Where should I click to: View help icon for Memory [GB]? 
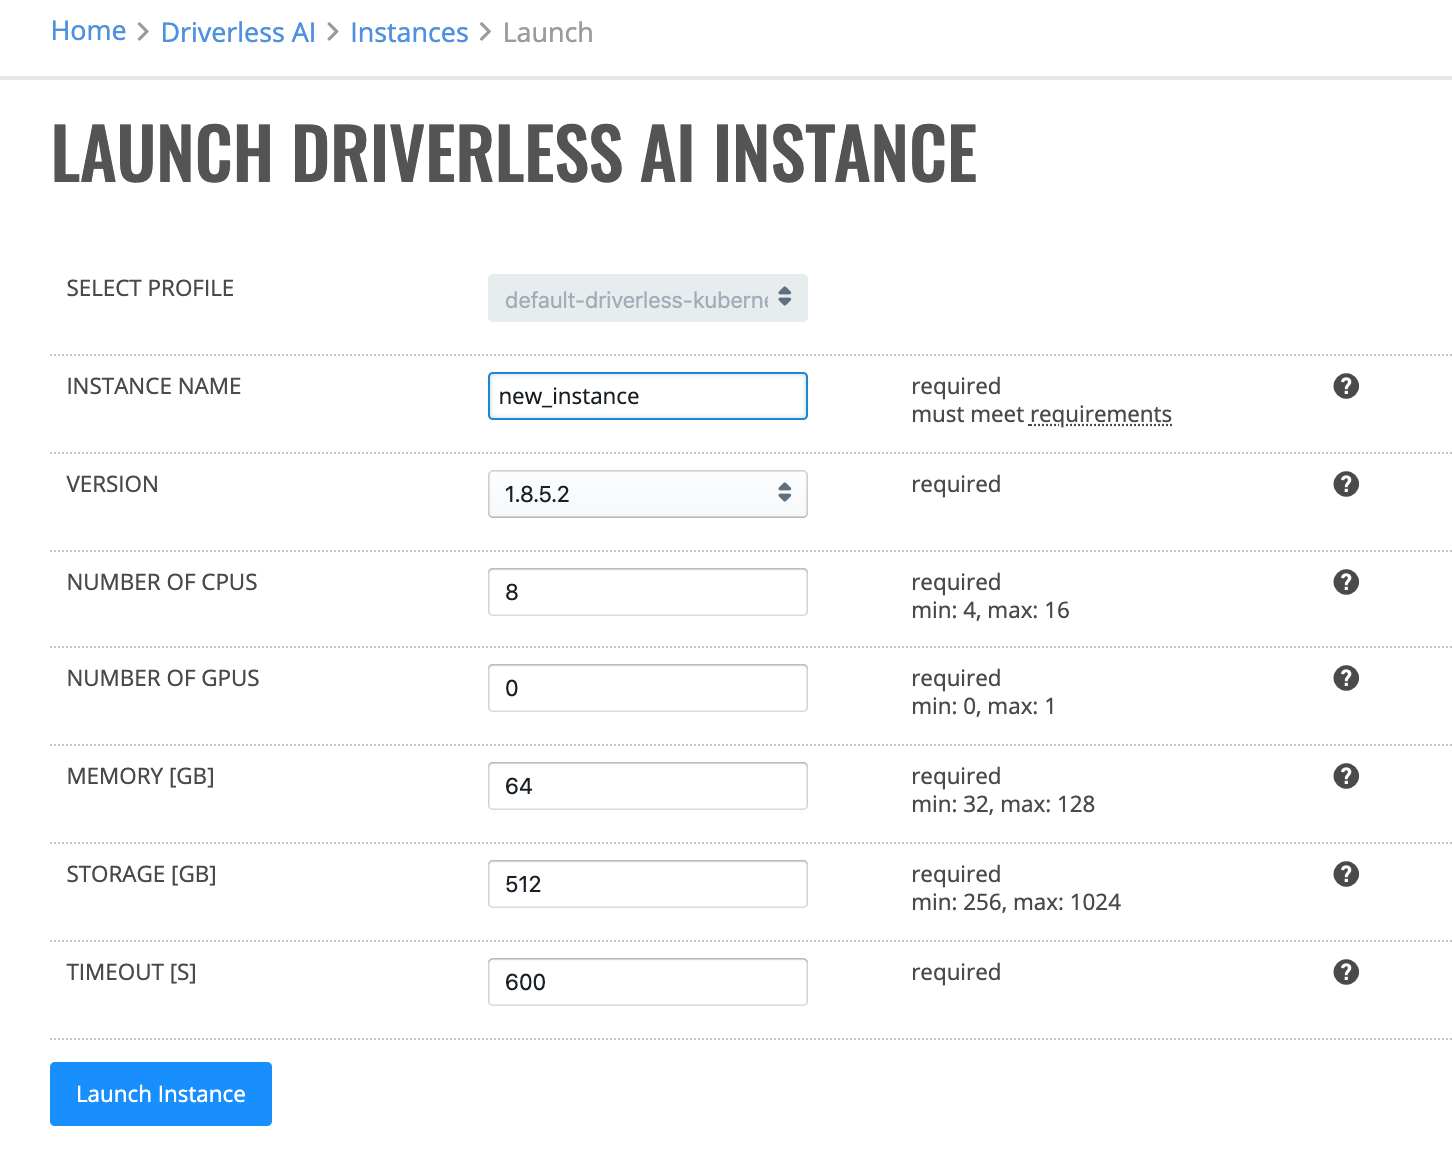tap(1346, 776)
